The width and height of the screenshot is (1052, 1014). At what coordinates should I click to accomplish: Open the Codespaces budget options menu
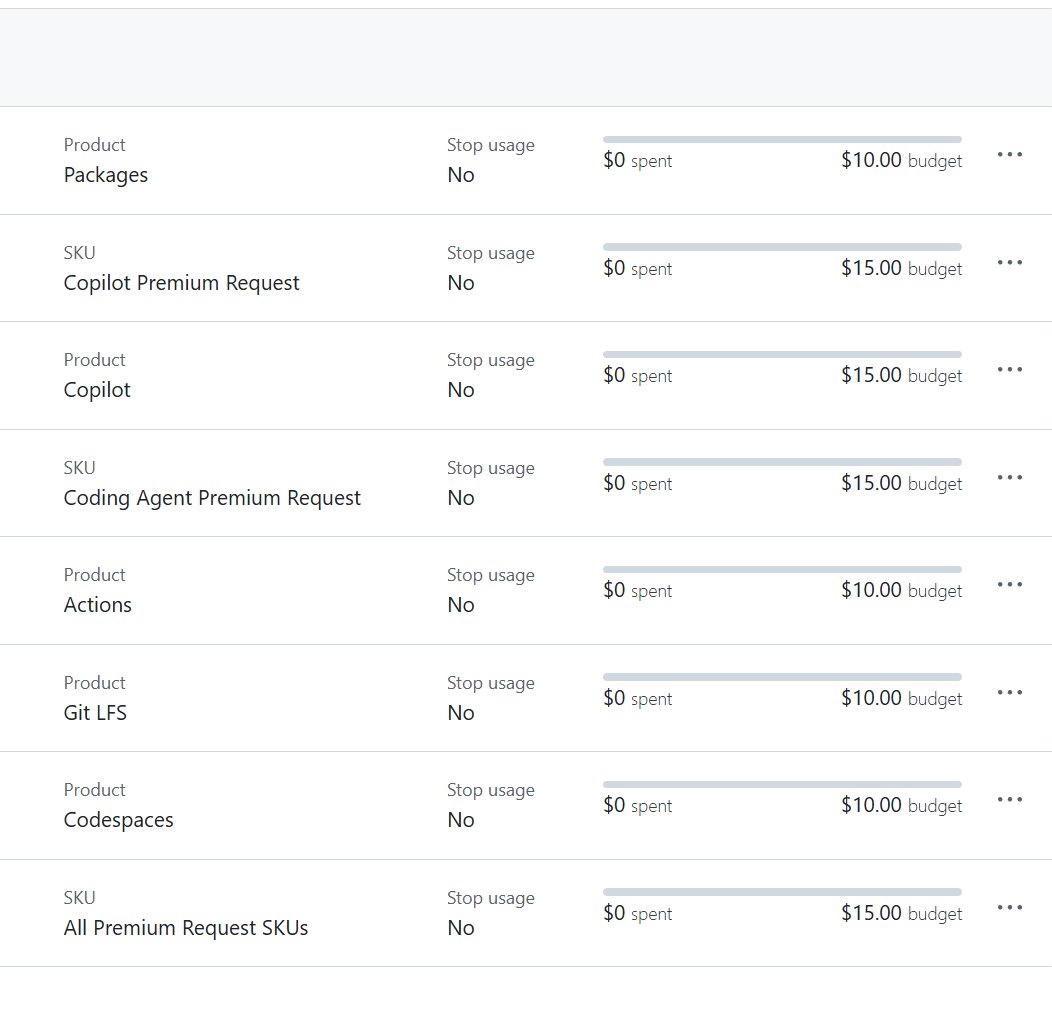pyautogui.click(x=1009, y=800)
